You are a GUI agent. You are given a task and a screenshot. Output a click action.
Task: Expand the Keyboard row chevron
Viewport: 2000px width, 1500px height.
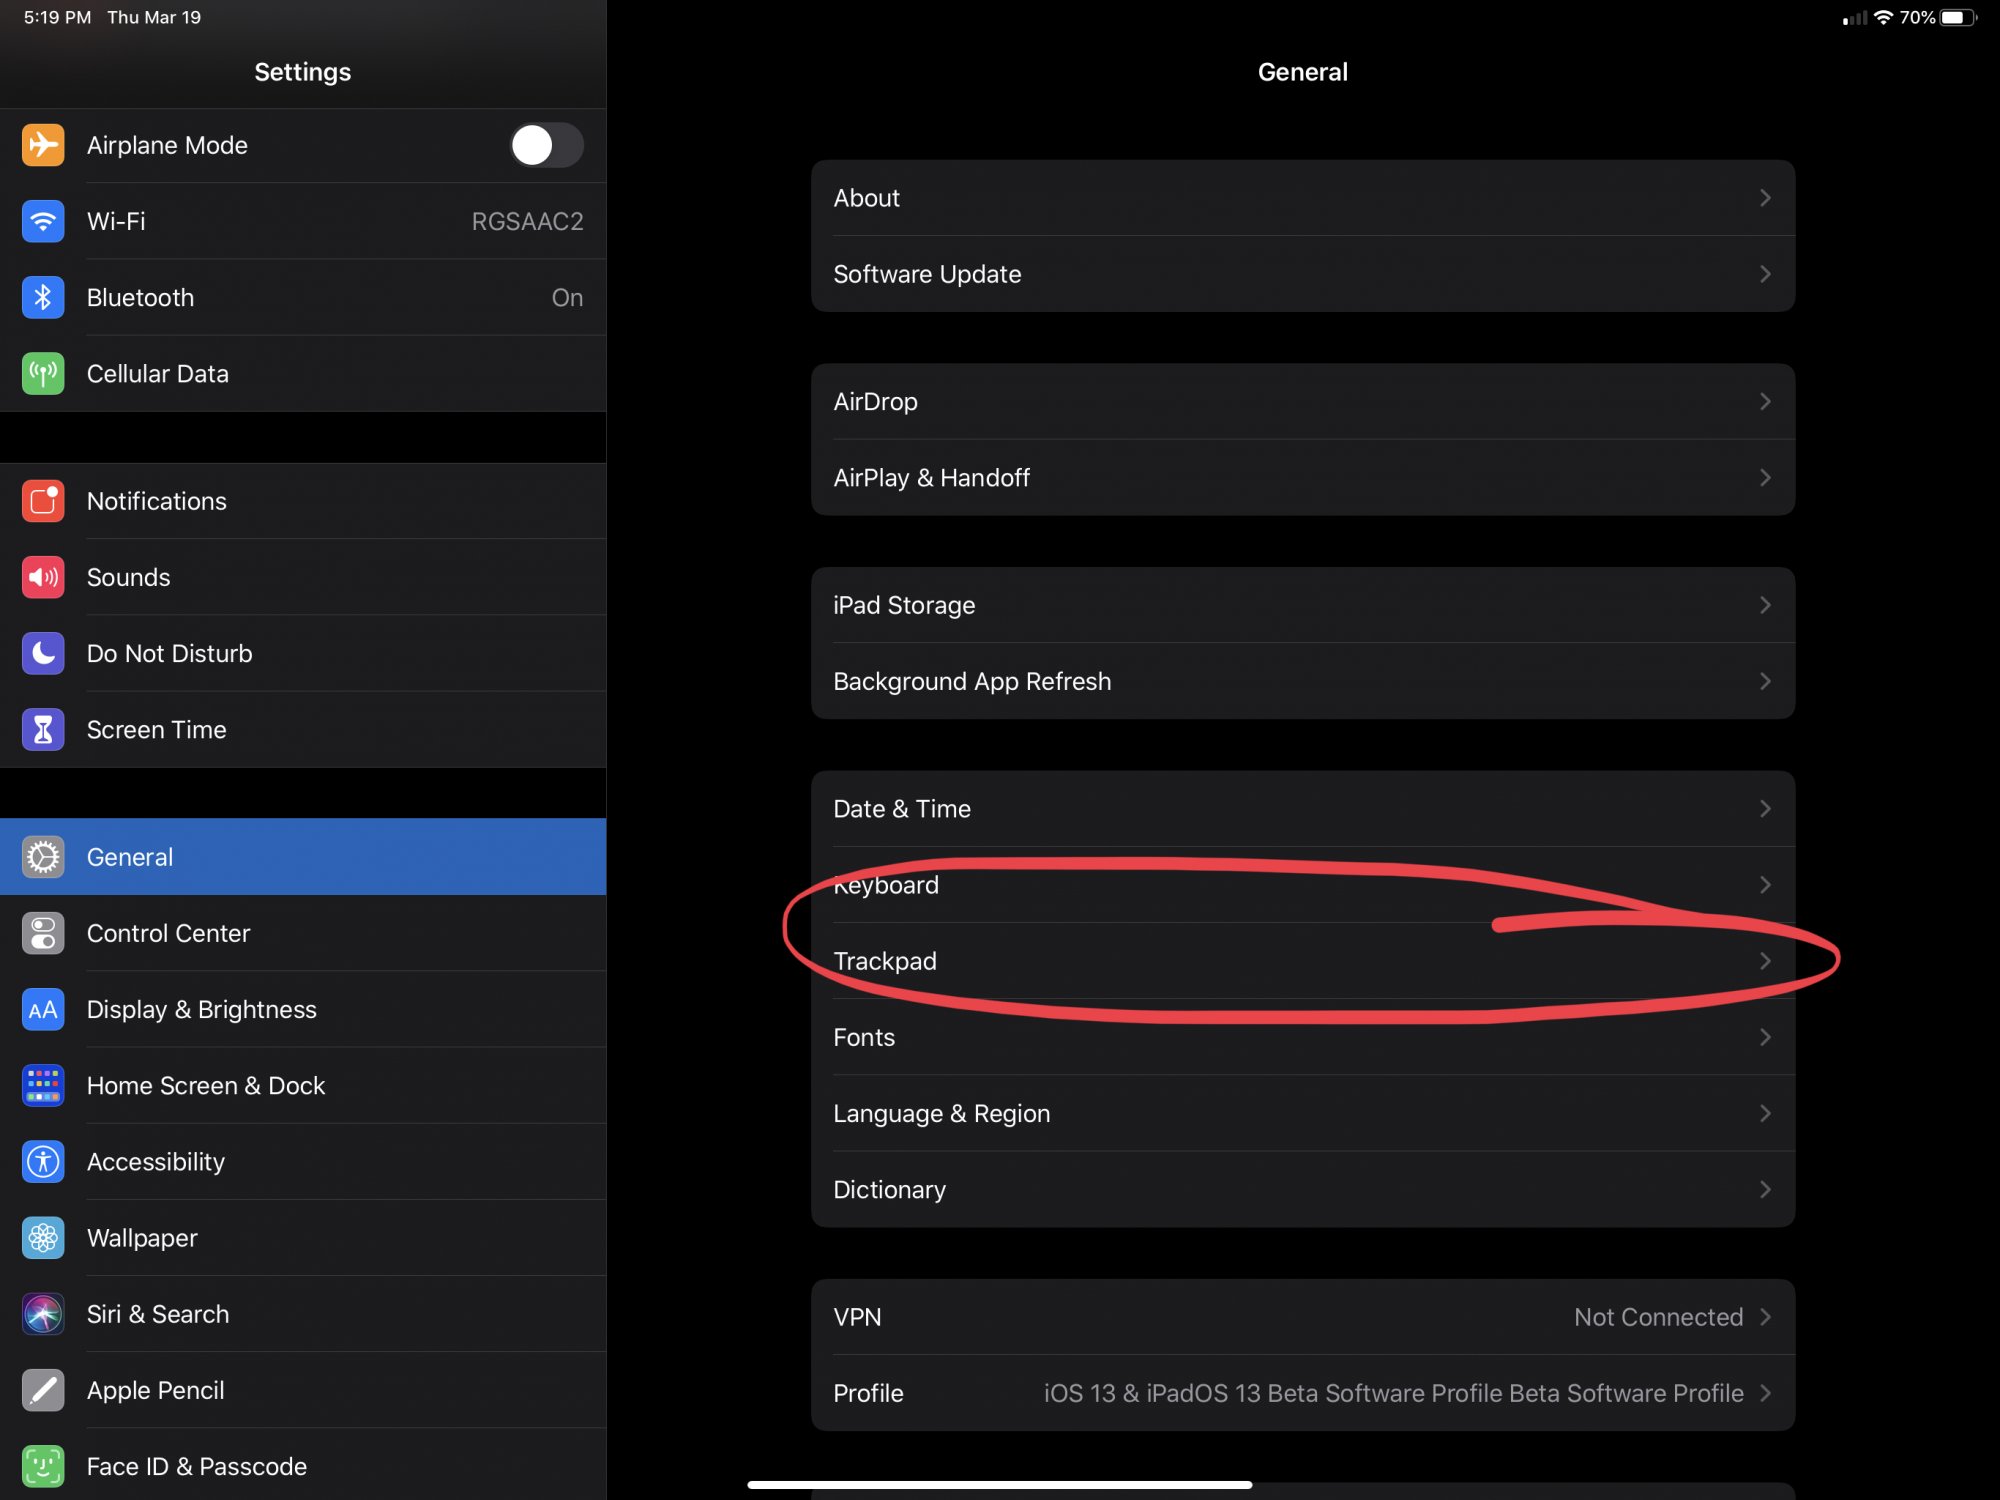[x=1765, y=885]
